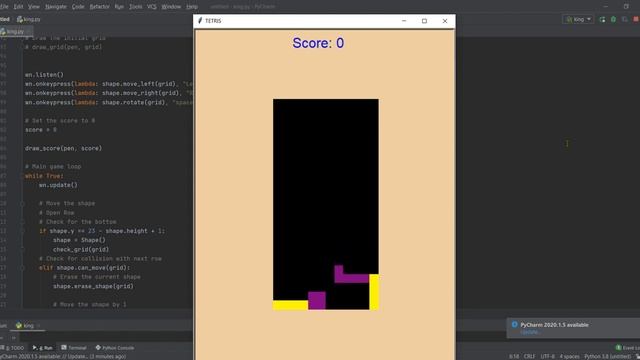This screenshot has width=640, height=360.
Task: Maximize the TETRIS window
Action: (x=424, y=21)
